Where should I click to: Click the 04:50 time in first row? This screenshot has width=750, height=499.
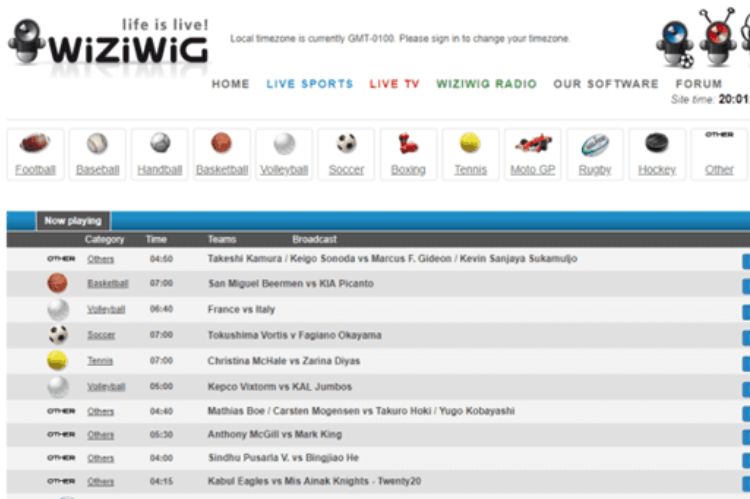point(161,259)
